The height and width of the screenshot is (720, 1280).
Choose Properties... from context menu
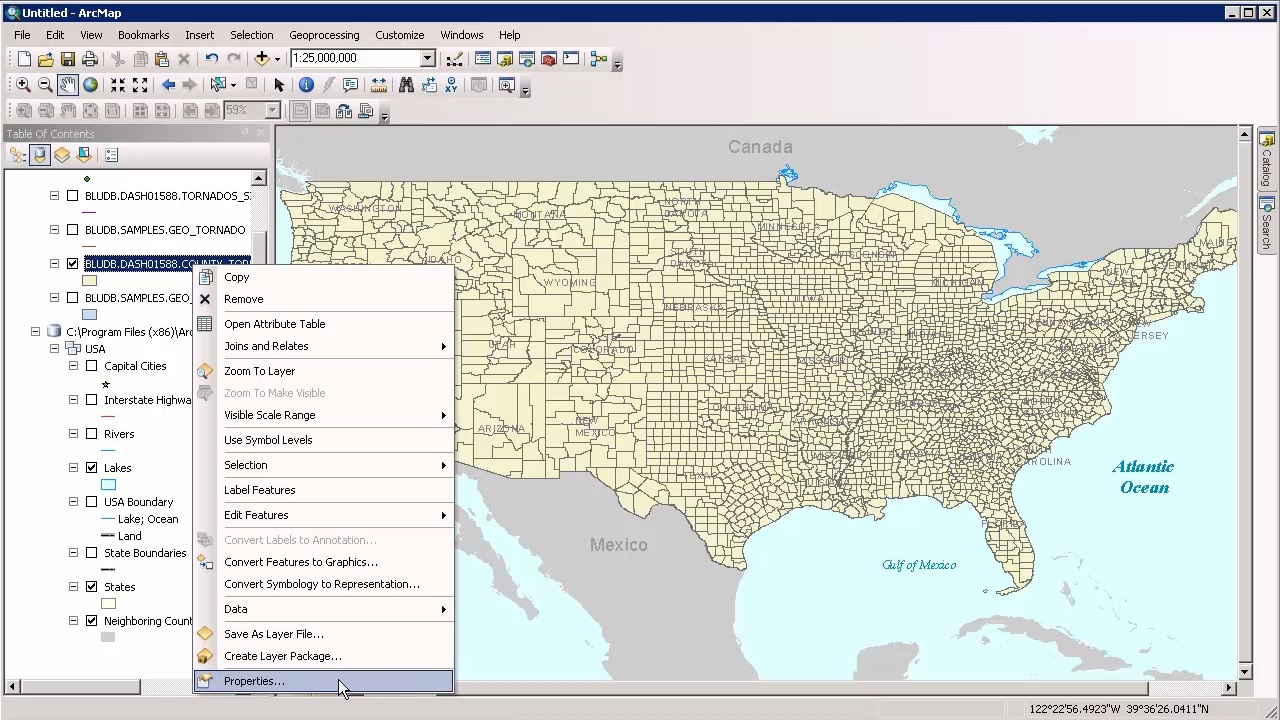coord(323,681)
